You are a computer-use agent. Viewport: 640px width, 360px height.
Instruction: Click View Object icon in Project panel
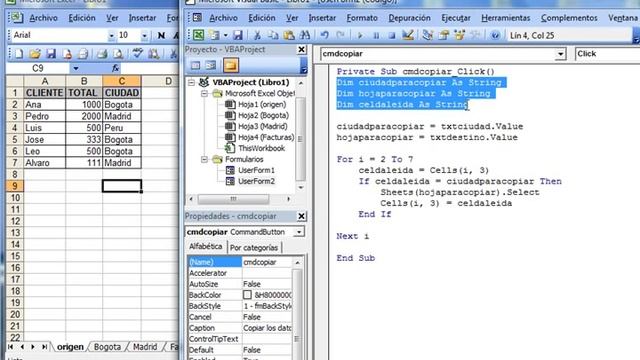tap(211, 65)
